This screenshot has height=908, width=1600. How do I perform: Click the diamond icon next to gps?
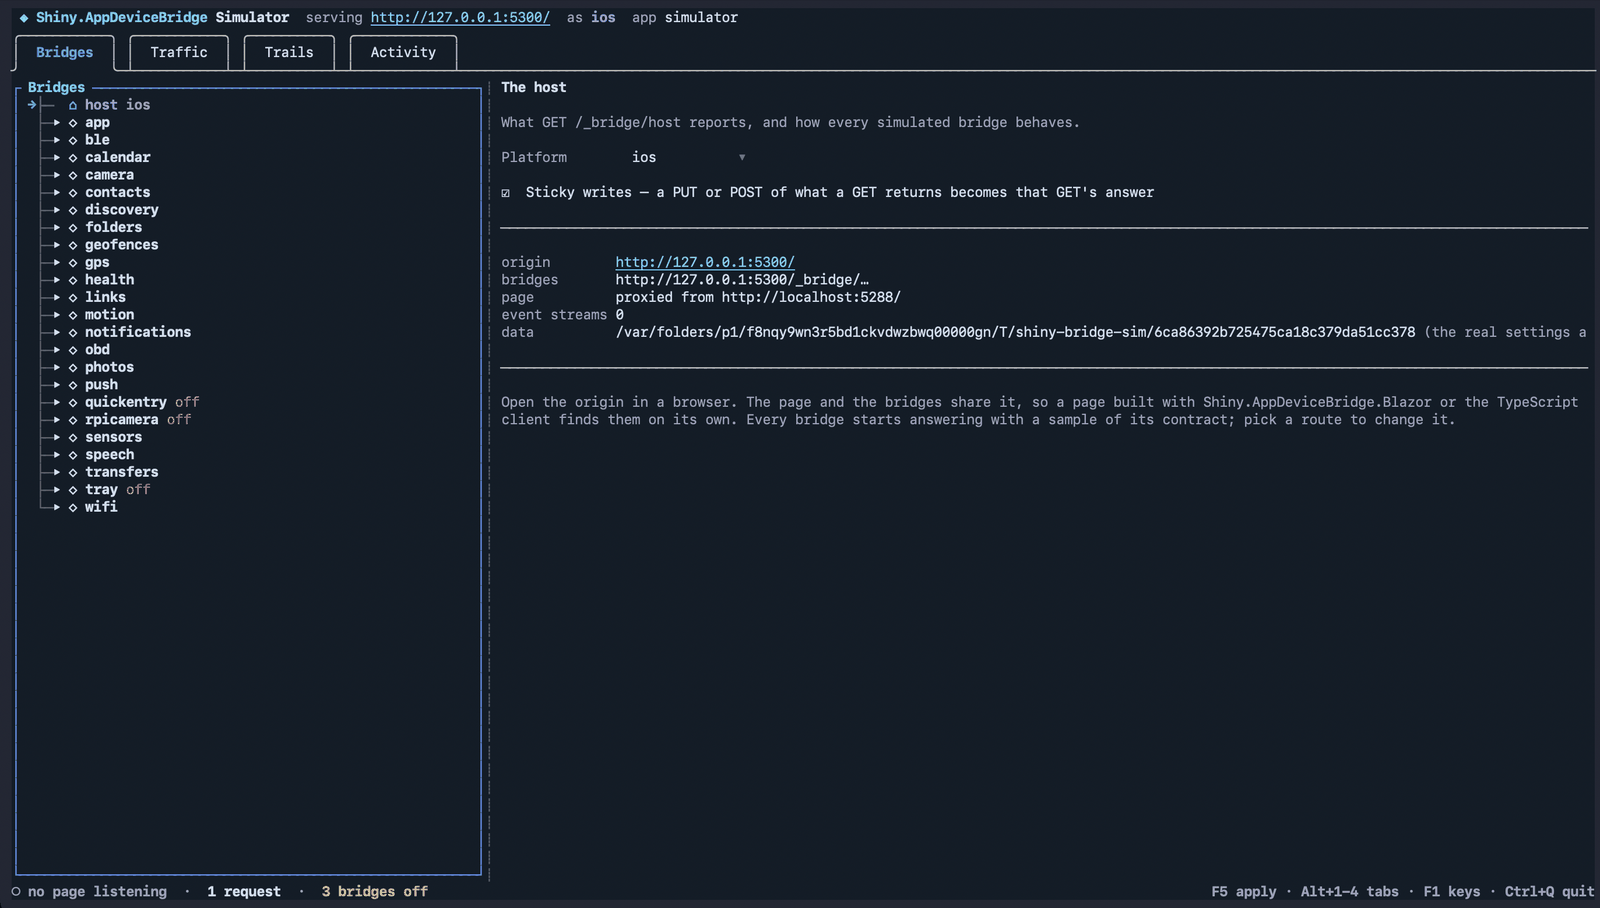73,262
